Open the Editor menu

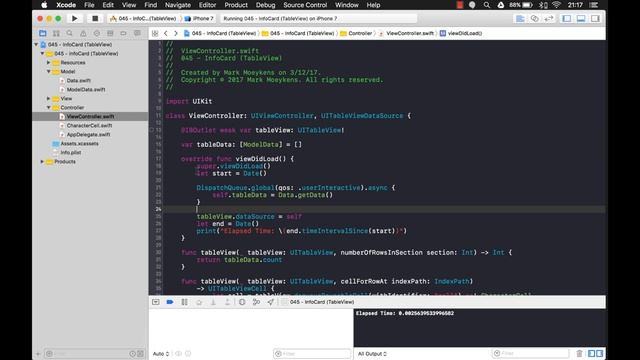coord(207,5)
